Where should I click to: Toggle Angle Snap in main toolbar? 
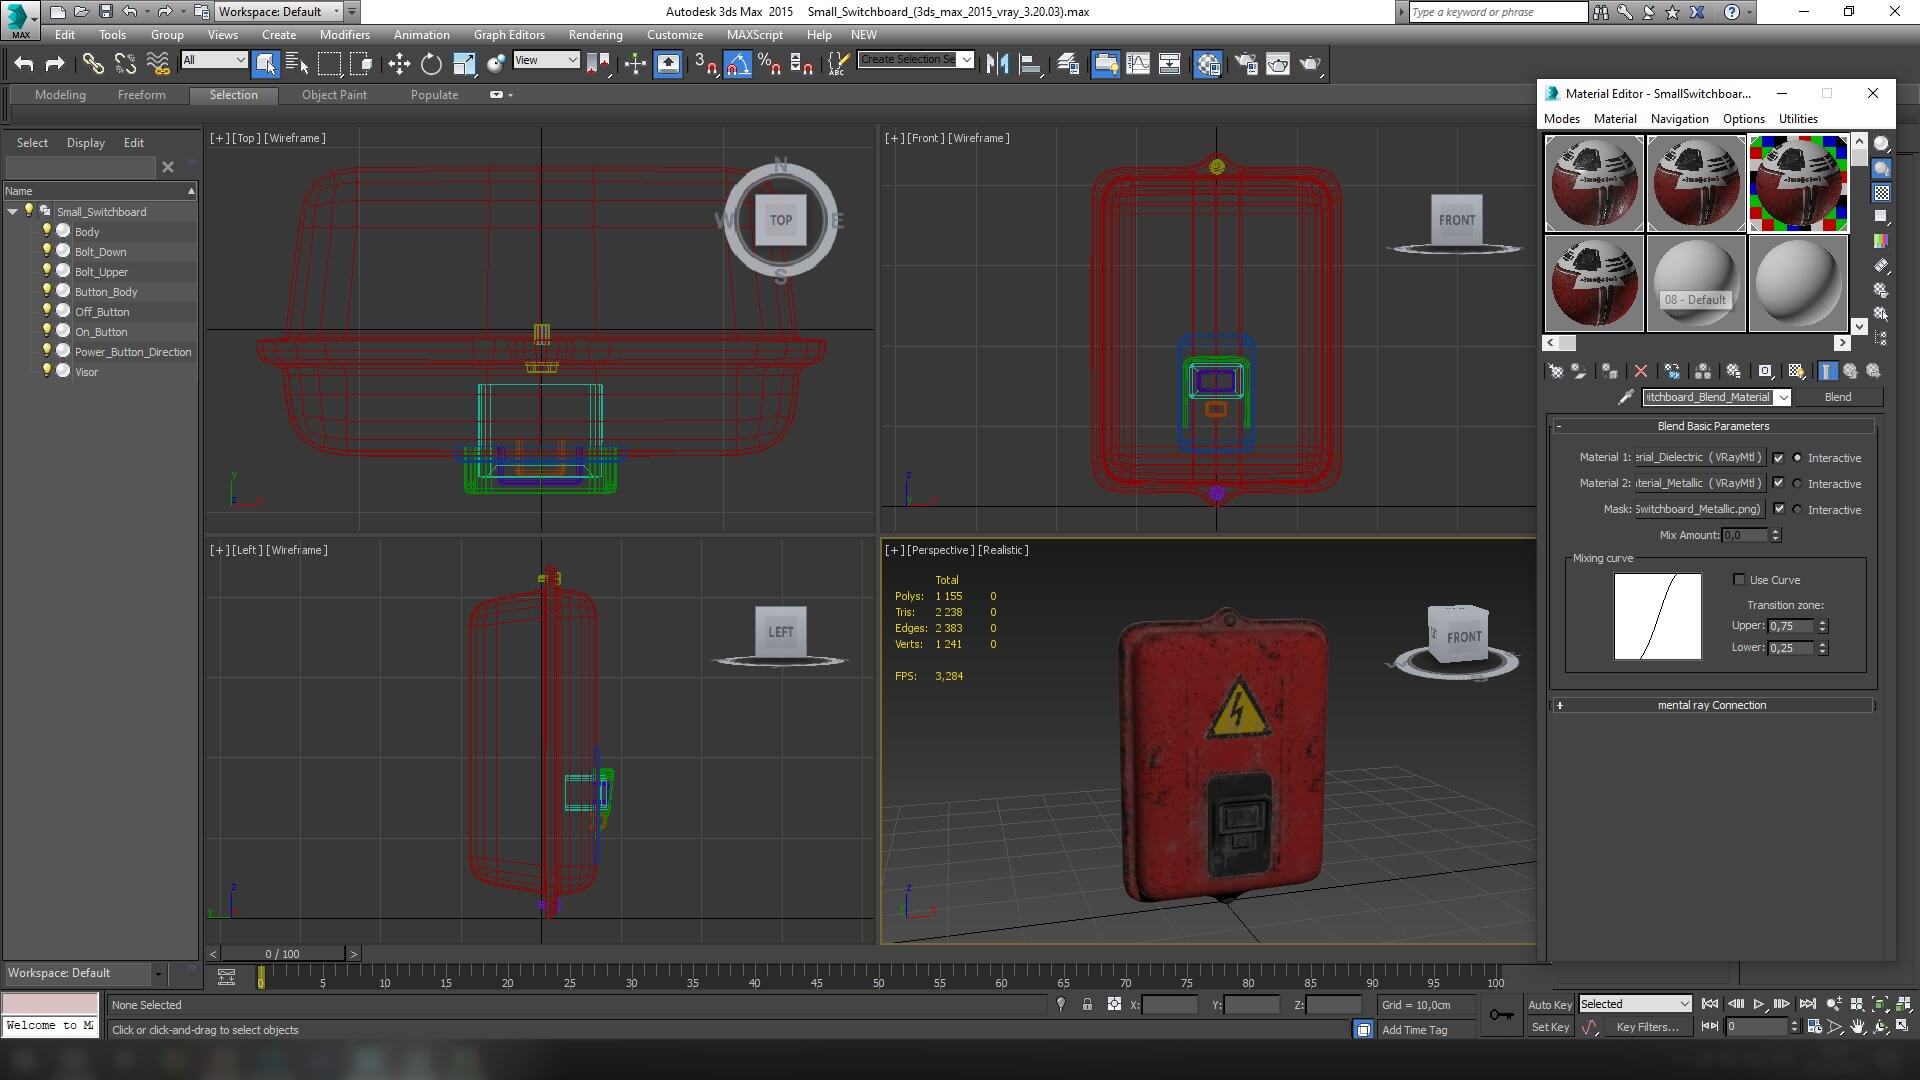pos(737,64)
